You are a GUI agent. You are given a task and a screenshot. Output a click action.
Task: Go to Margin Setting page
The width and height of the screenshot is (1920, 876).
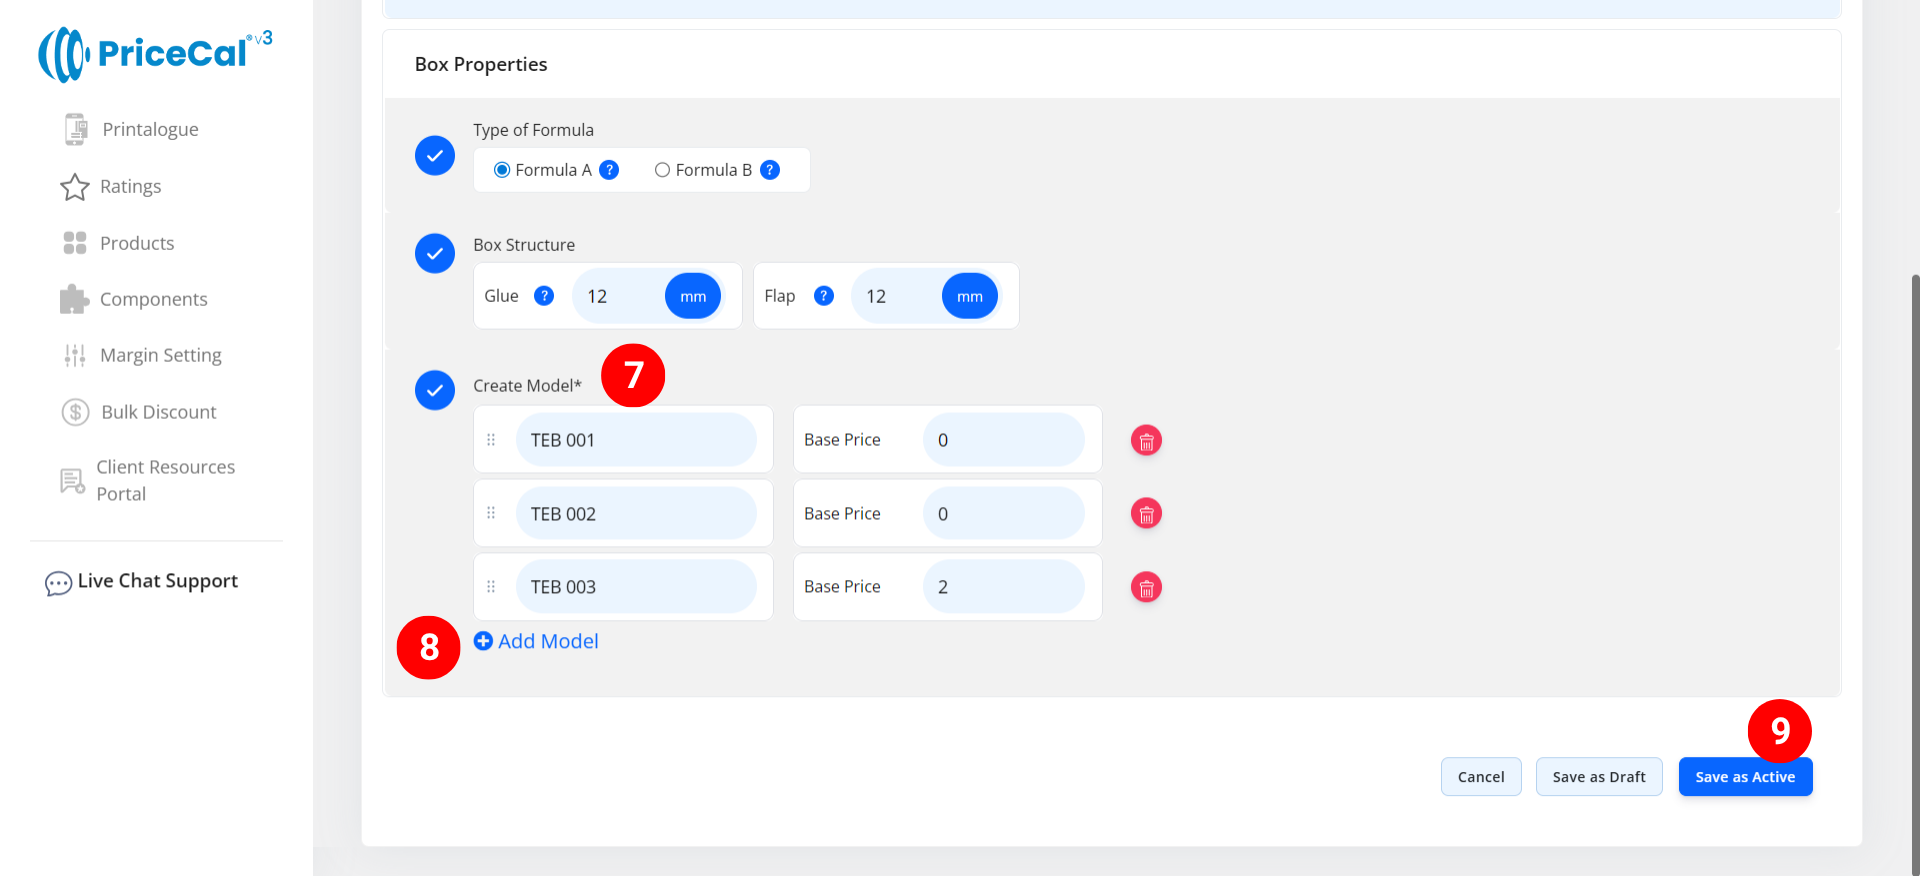[x=160, y=355]
